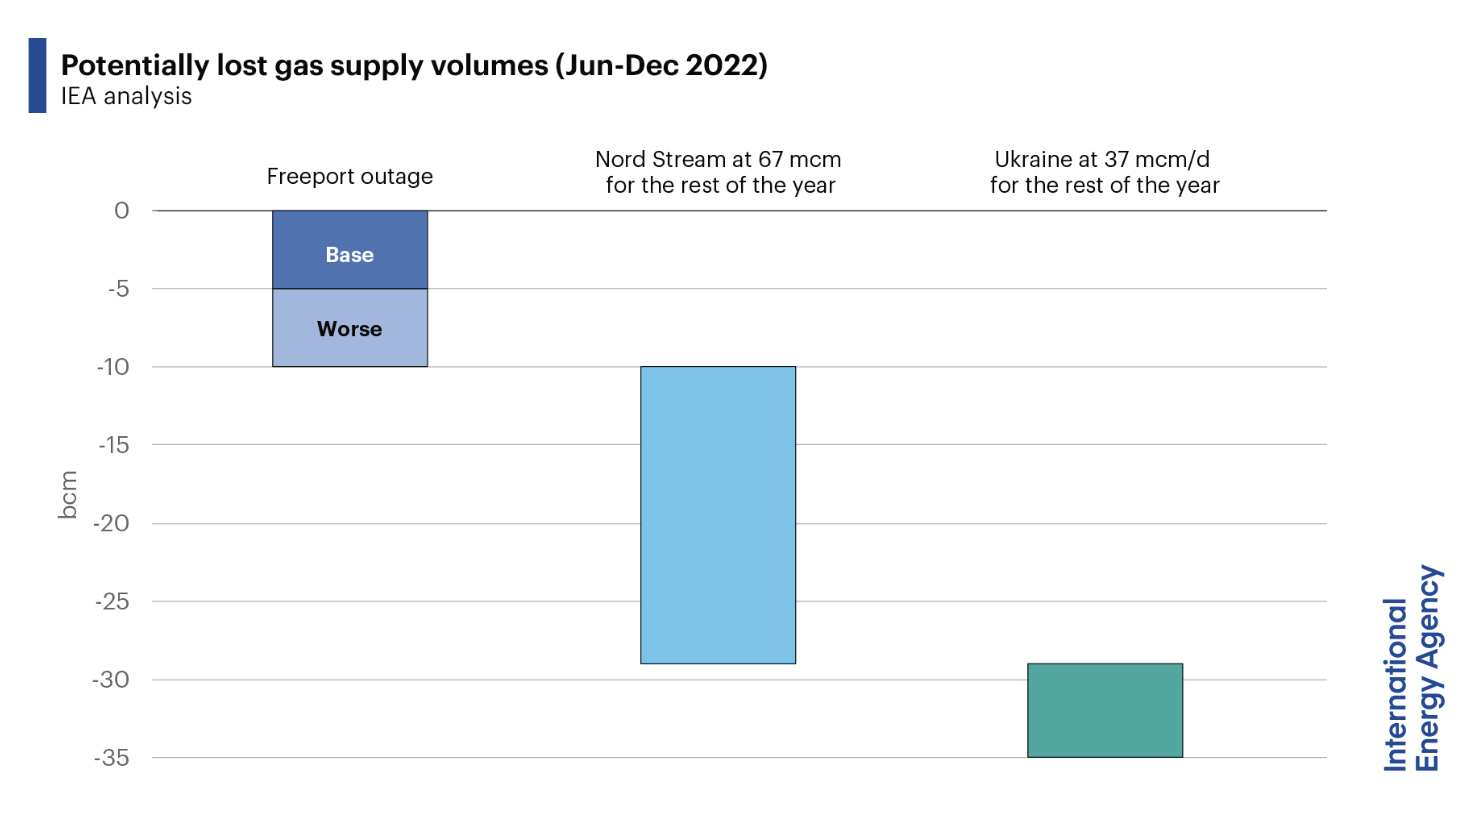Select the Nord Stream light blue bar

tap(718, 515)
